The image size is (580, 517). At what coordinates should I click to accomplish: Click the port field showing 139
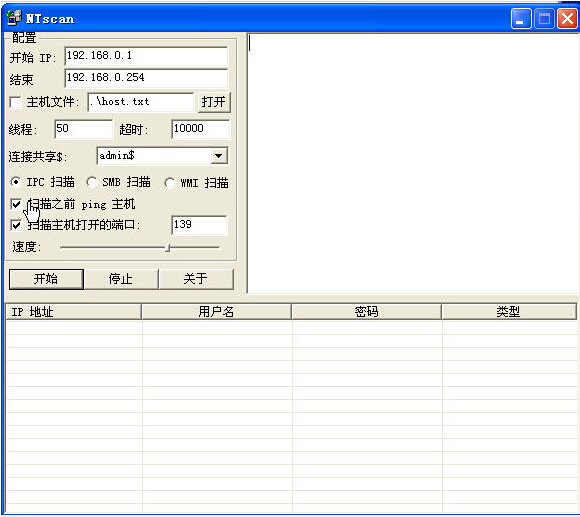click(199, 225)
